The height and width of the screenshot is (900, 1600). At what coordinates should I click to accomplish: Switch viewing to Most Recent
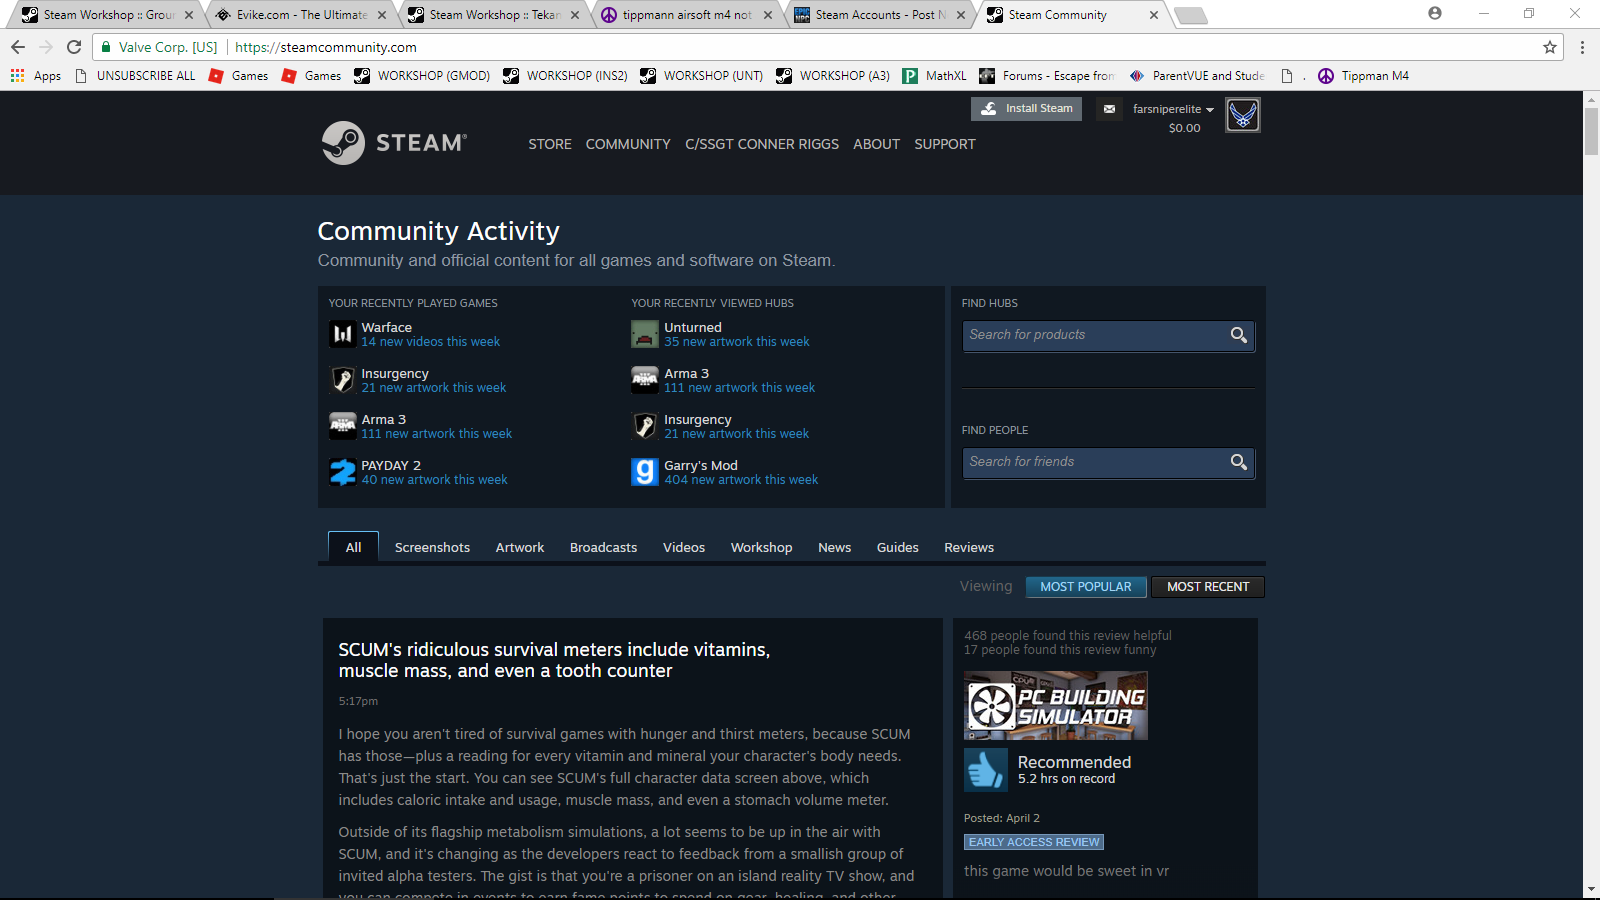(x=1208, y=587)
